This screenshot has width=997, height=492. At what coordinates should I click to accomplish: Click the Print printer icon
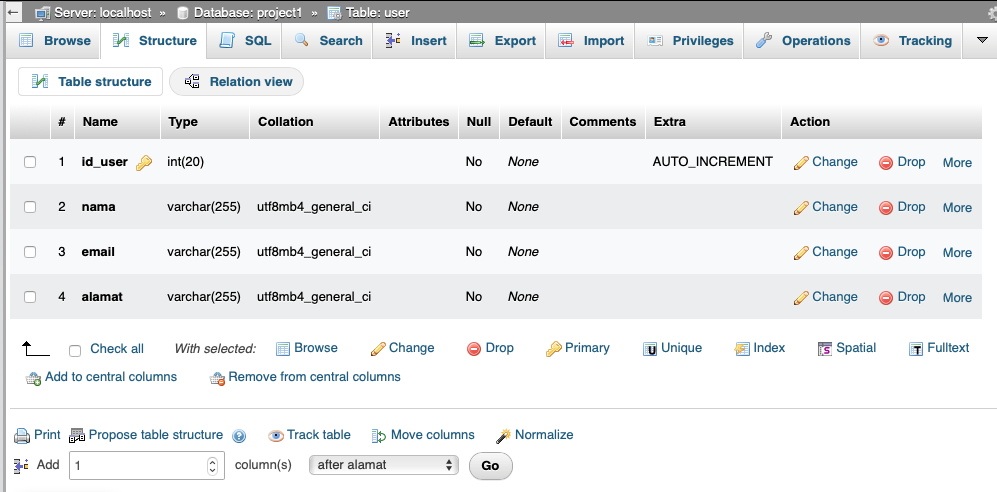click(x=22, y=436)
